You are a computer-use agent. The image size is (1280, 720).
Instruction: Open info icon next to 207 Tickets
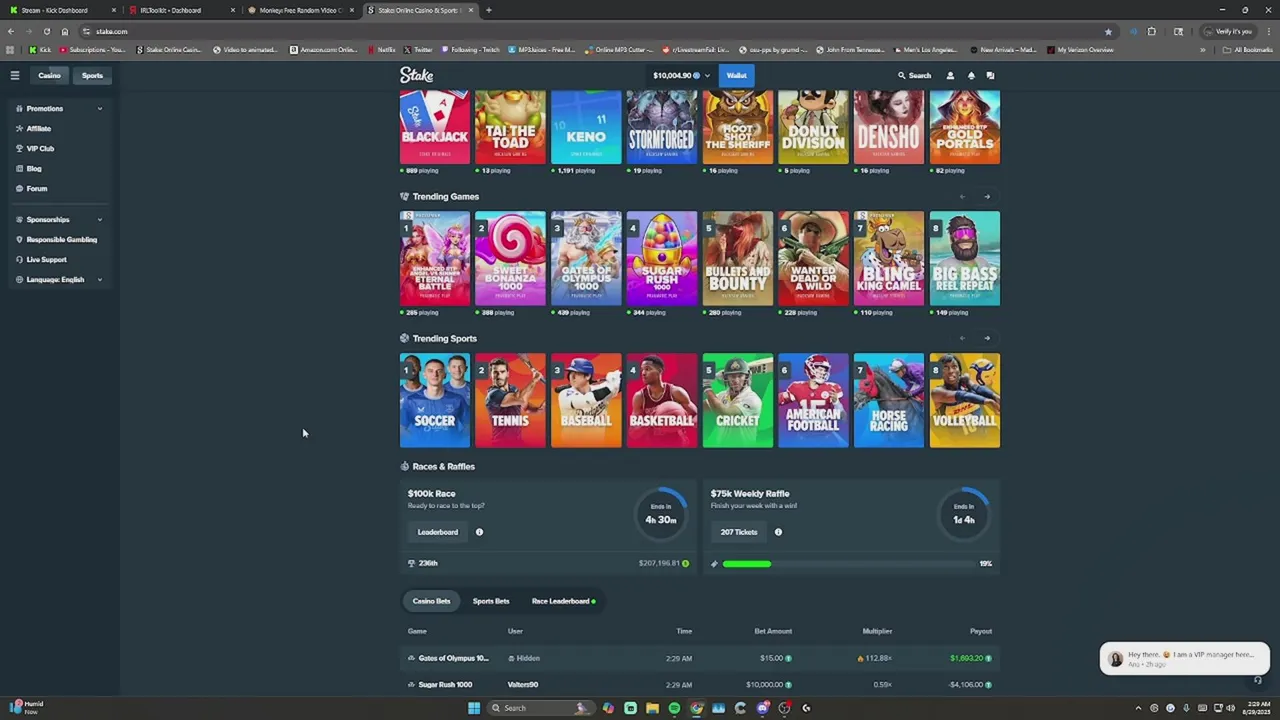[778, 532]
